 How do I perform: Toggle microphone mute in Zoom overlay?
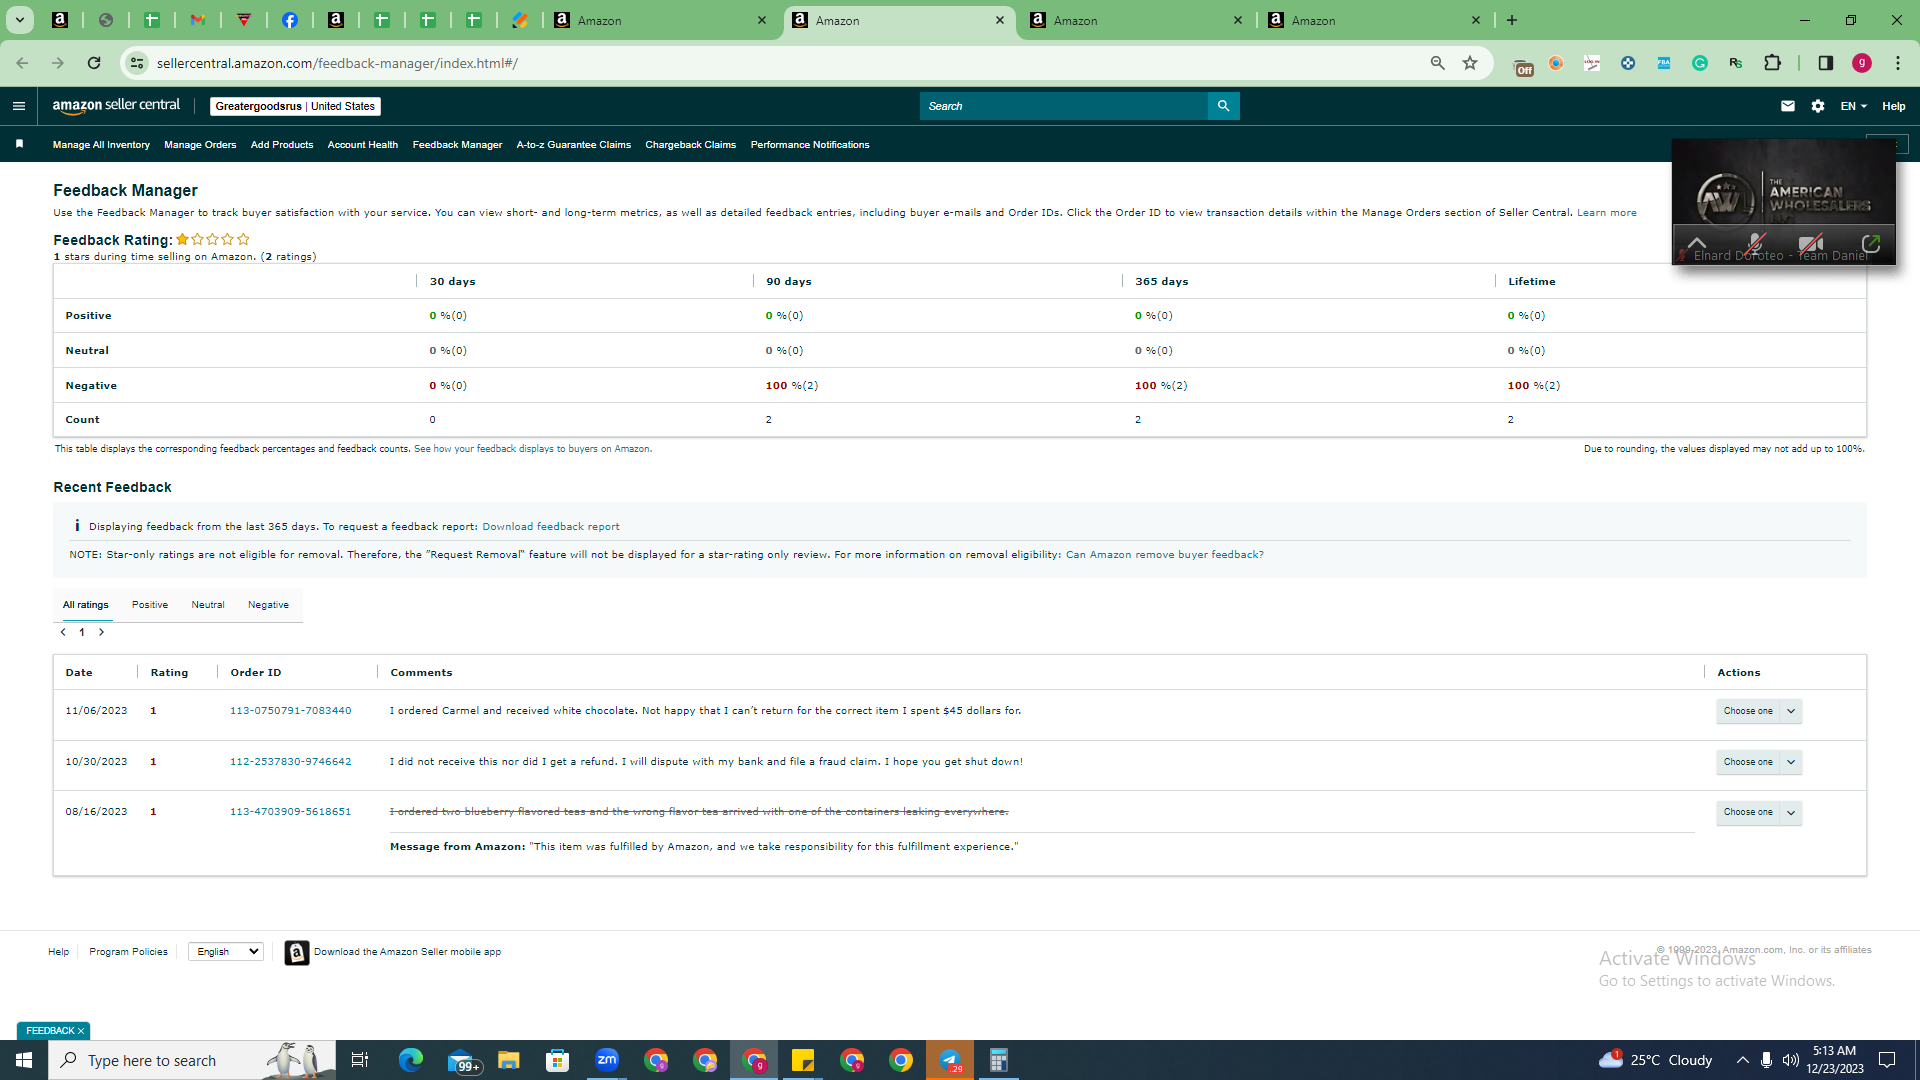[1755, 243]
